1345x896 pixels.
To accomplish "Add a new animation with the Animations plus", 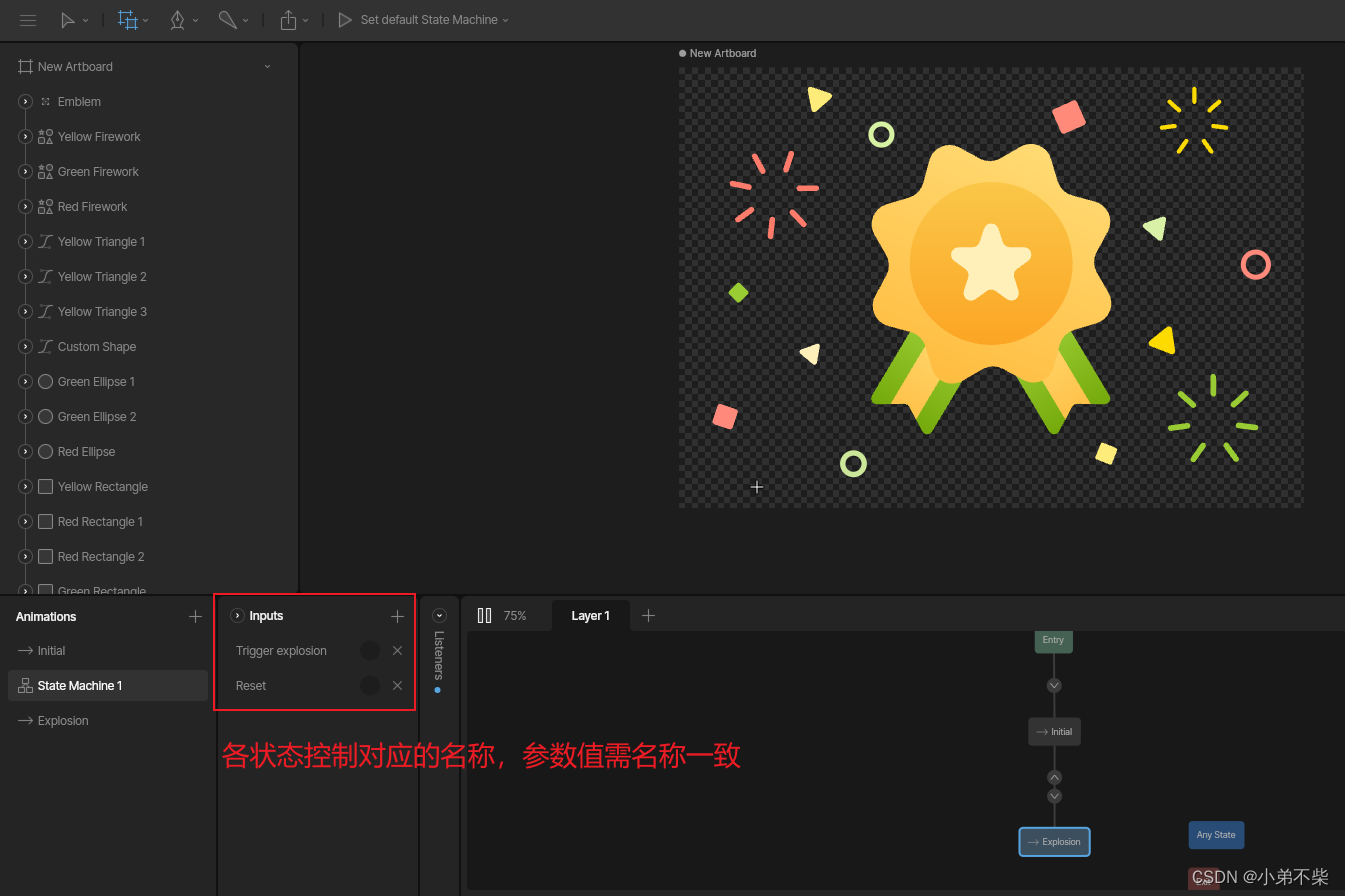I will (x=194, y=616).
